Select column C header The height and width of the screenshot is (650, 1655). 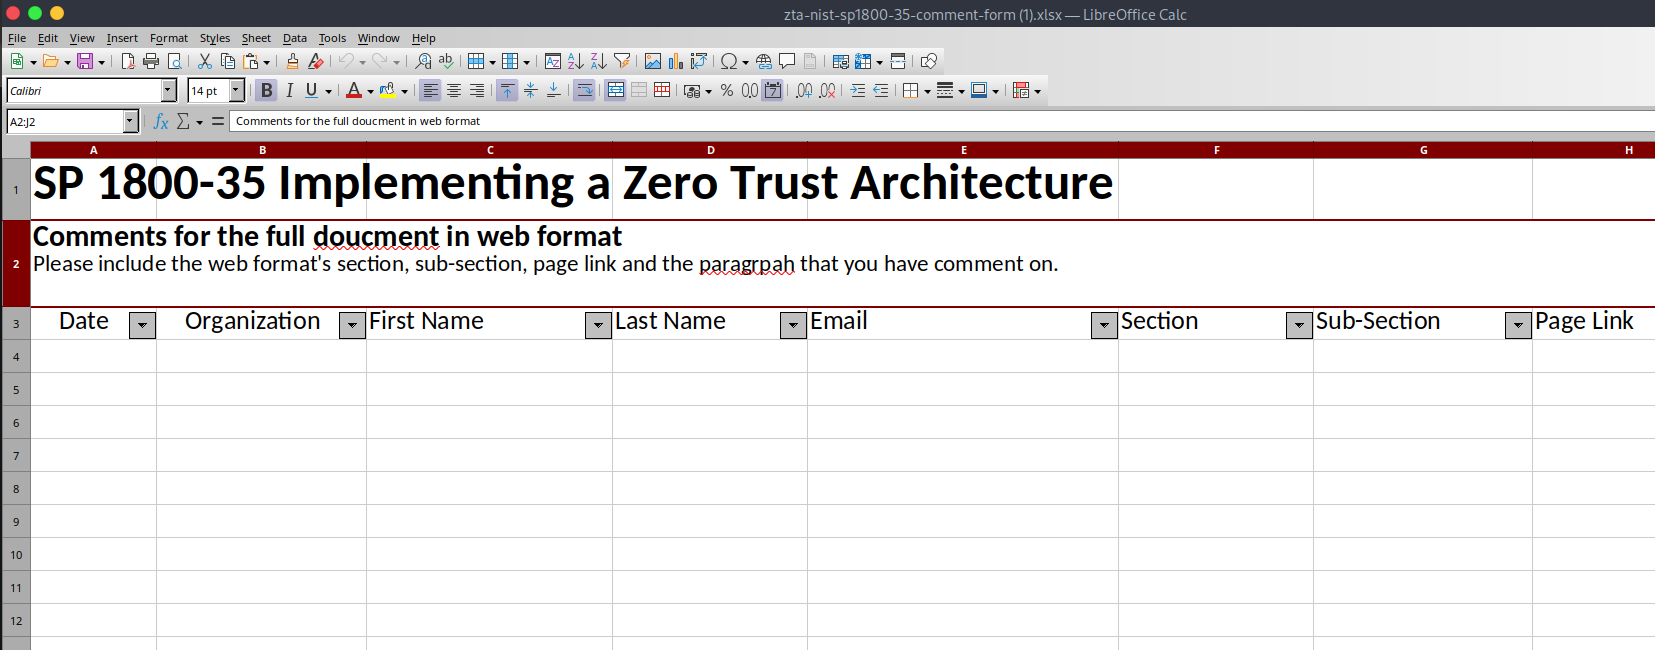click(490, 150)
